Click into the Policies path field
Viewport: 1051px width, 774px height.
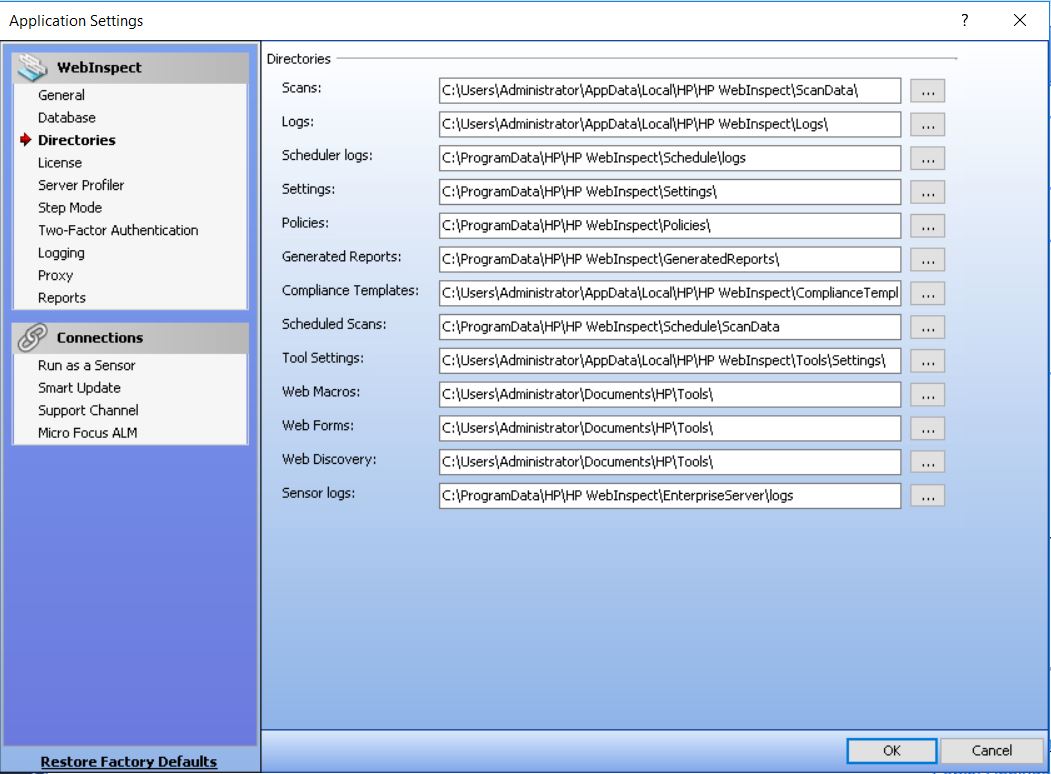coord(669,226)
